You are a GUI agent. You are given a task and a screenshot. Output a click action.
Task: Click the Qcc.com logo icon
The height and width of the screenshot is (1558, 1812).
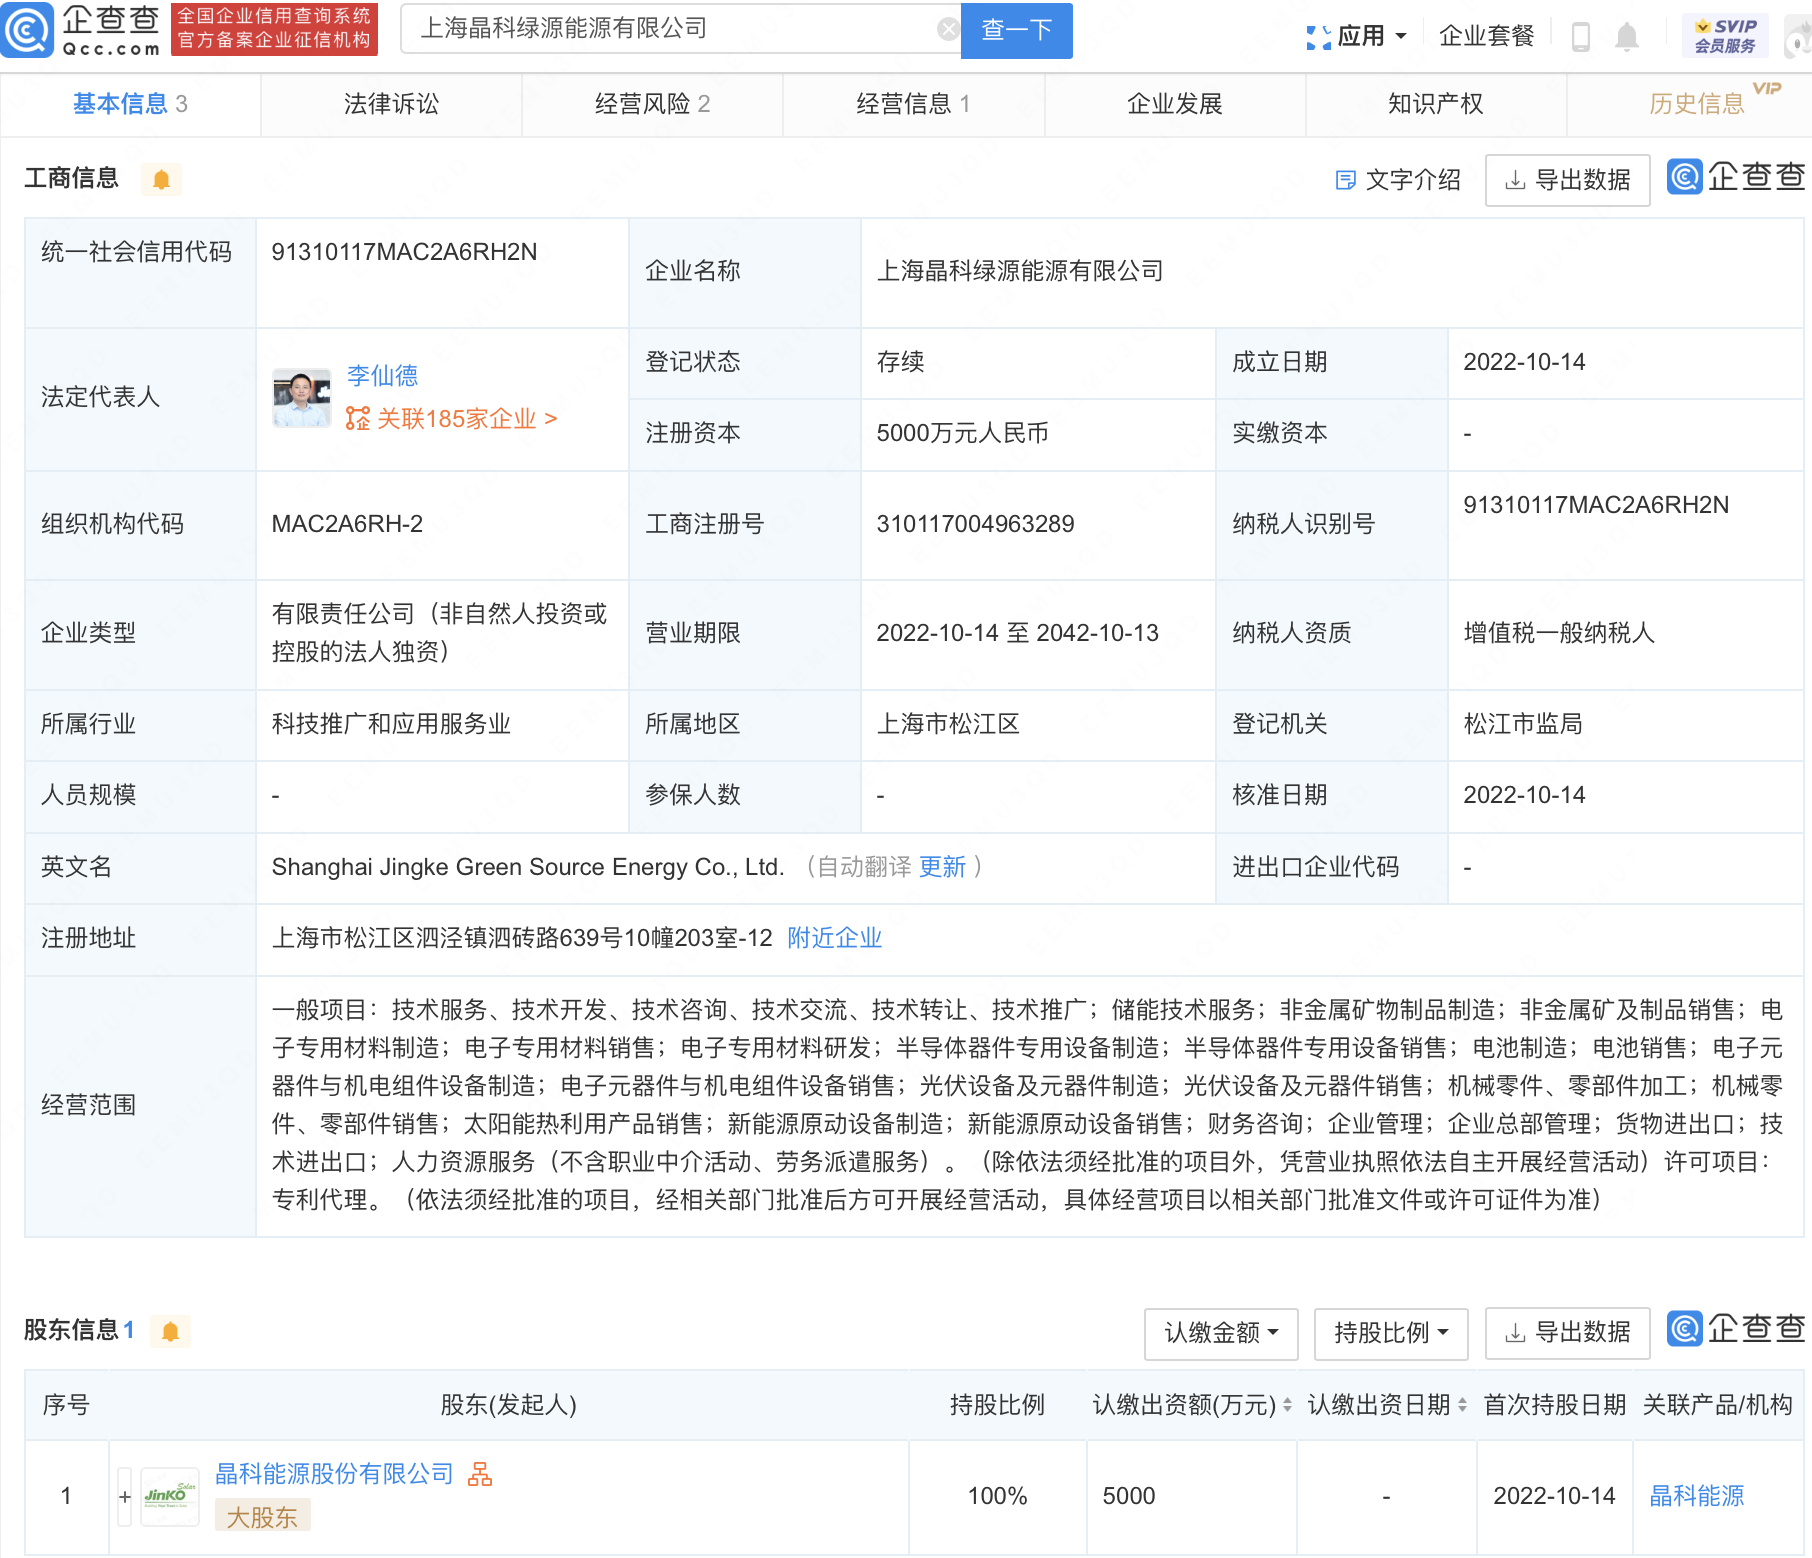coord(27,29)
